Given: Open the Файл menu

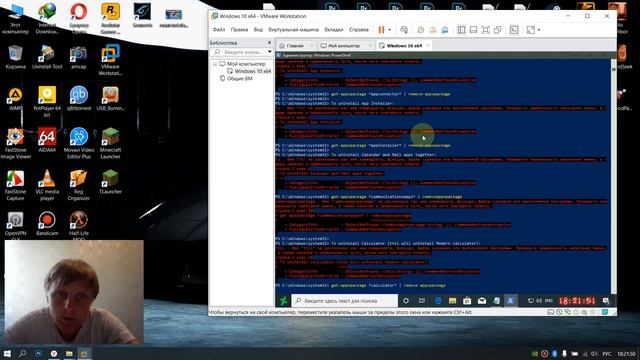Looking at the screenshot, I should coord(219,30).
